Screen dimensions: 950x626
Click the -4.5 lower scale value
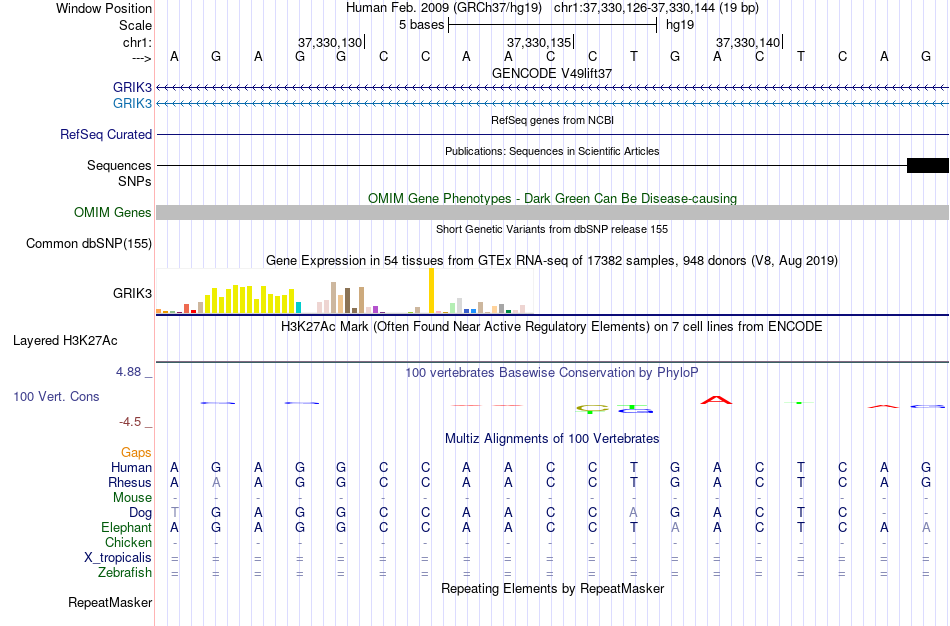click(x=130, y=422)
